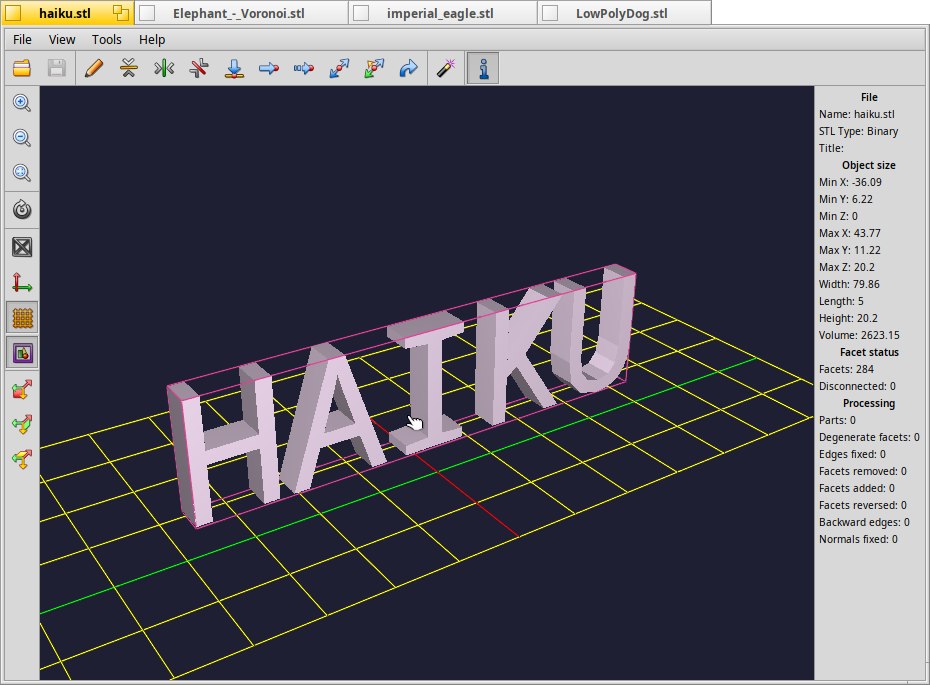
Task: Click the 'Backward edges: 0' entry
Action: (x=864, y=522)
